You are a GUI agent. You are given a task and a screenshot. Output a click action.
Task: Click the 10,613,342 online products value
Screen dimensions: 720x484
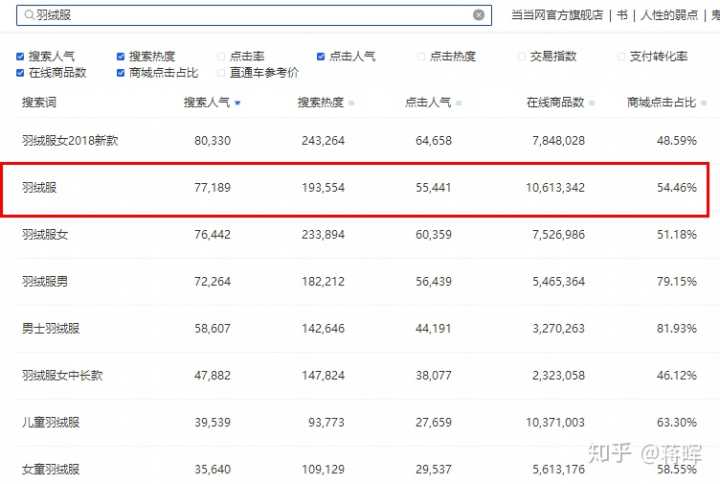click(555, 187)
